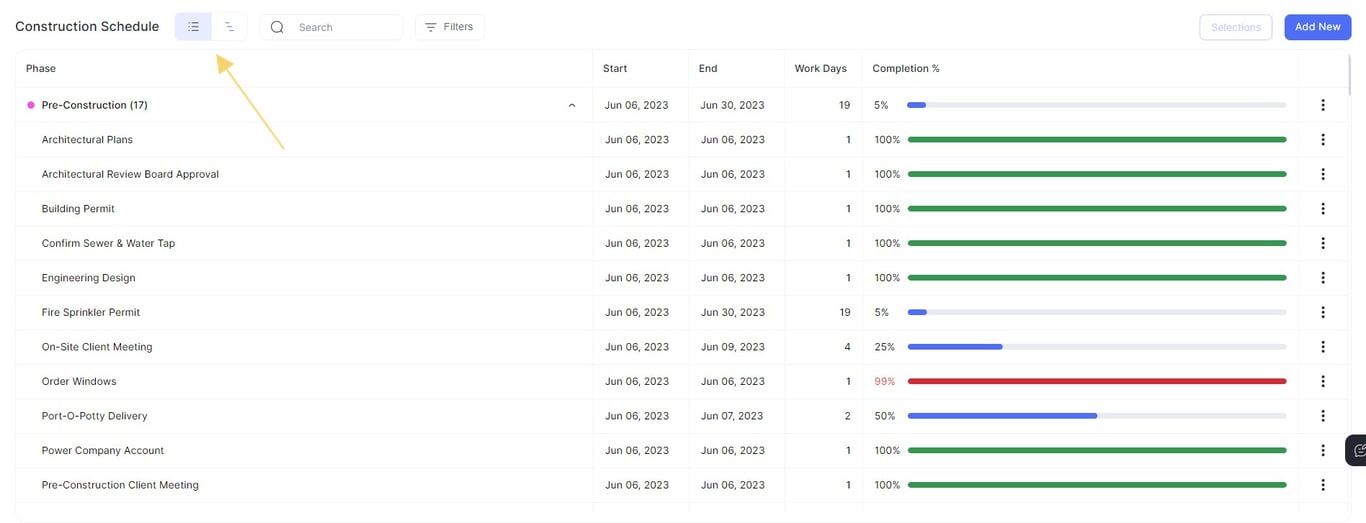The width and height of the screenshot is (1366, 523).
Task: Open the chat widget at right edge
Action: (1356, 450)
